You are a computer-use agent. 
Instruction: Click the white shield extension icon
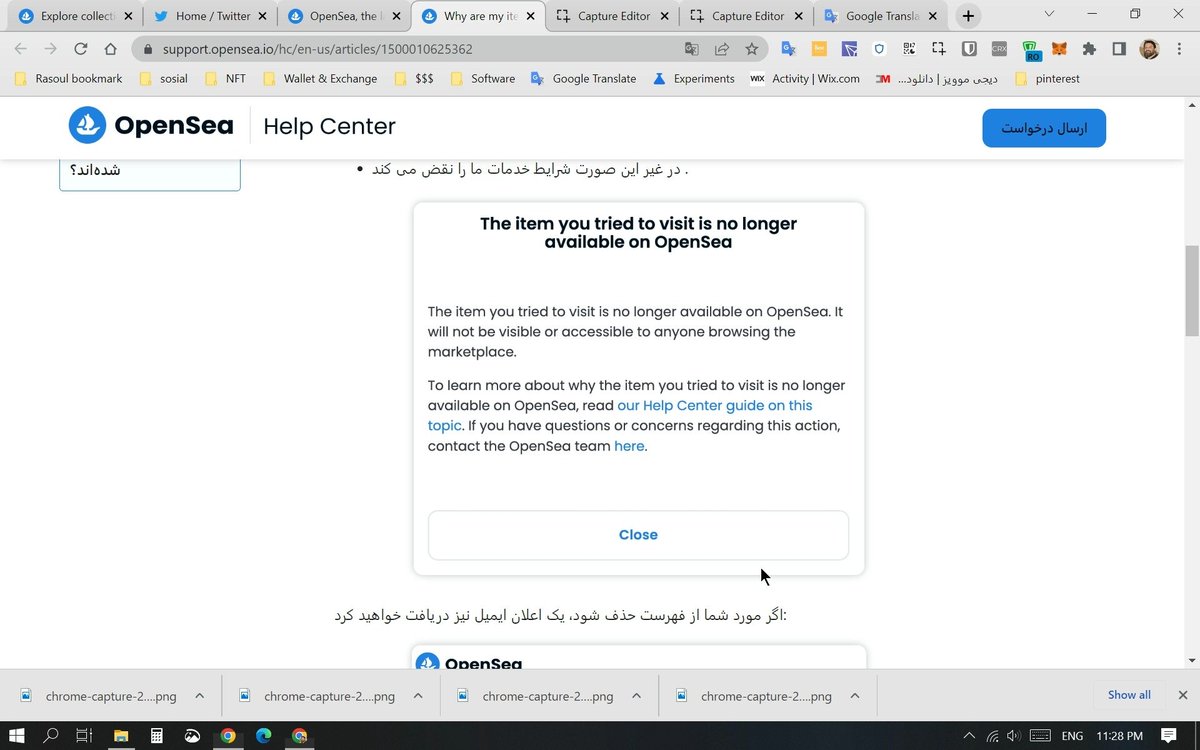[879, 49]
